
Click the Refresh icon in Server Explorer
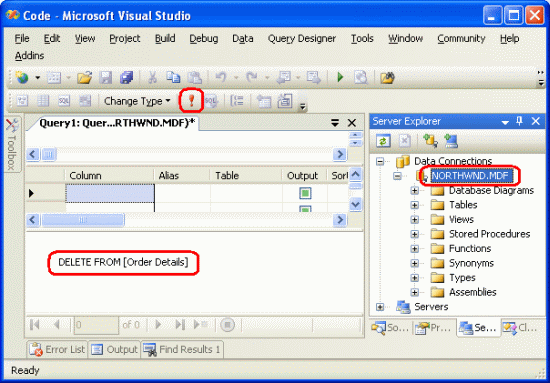coord(383,141)
